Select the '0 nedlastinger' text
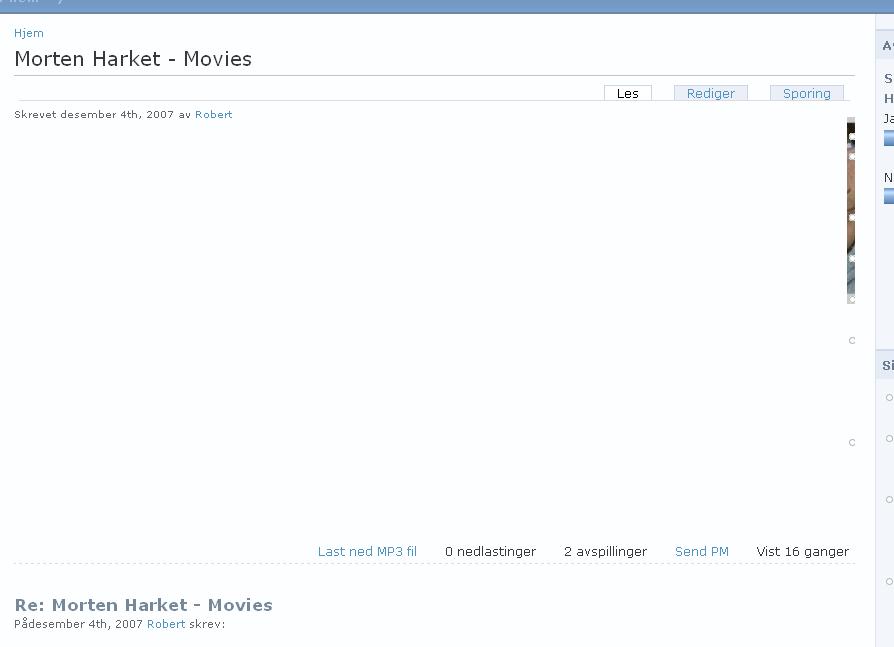Viewport: 894px width, 647px height. tap(490, 552)
